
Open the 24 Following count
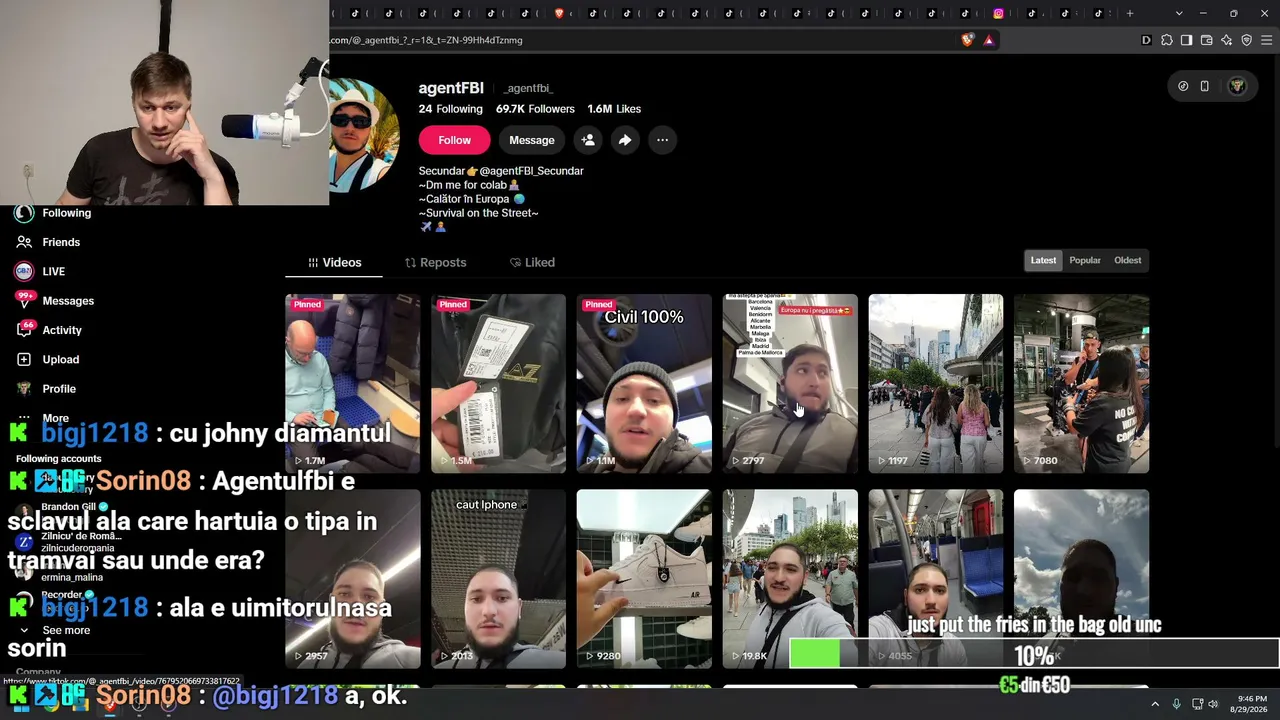coord(451,109)
